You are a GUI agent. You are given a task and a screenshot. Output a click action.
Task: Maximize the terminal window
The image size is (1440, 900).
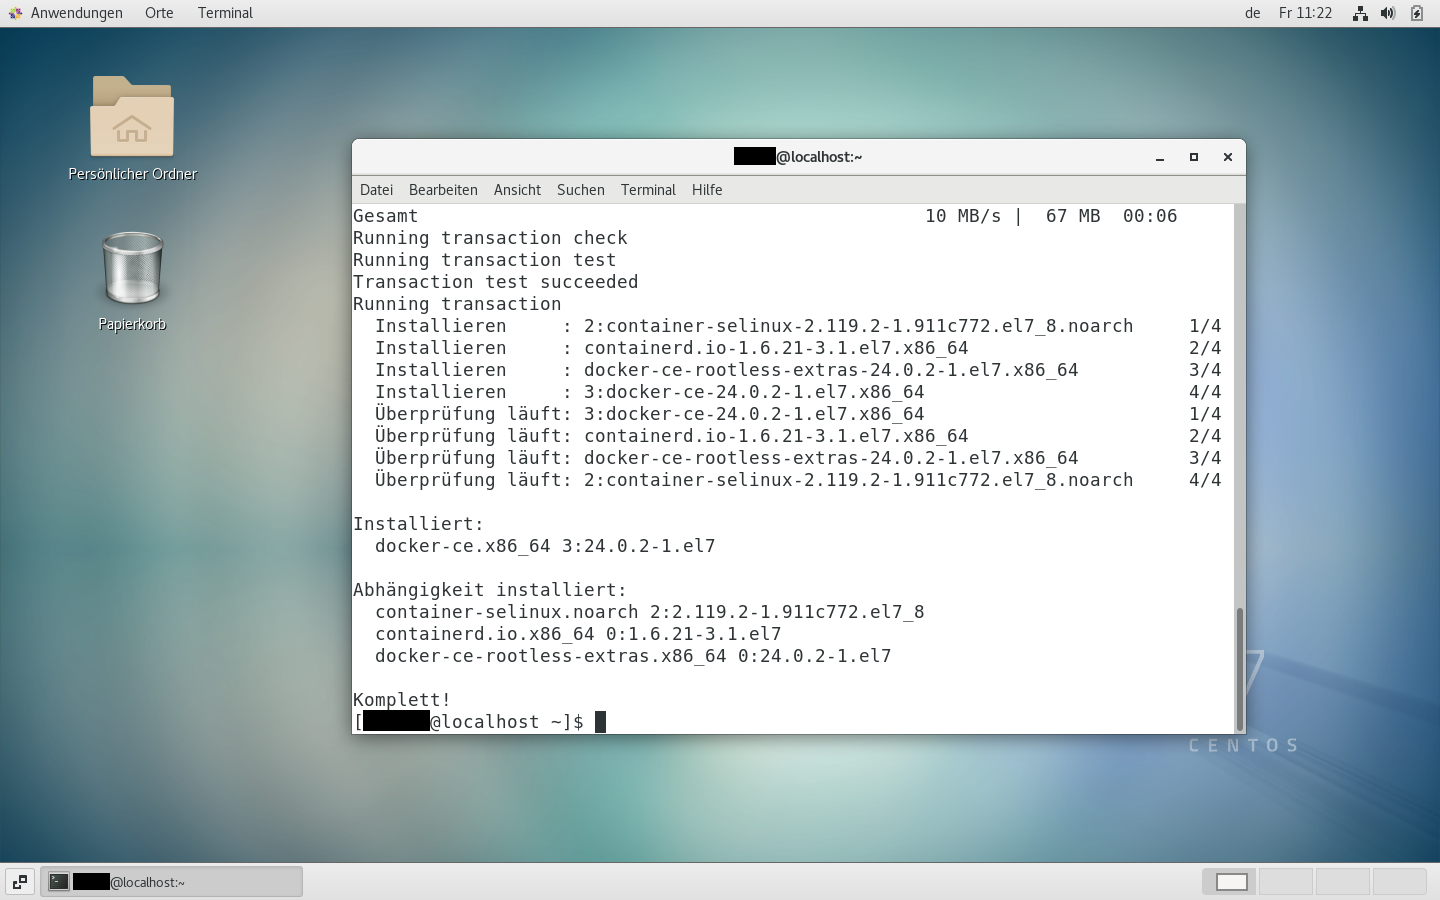point(1194,157)
